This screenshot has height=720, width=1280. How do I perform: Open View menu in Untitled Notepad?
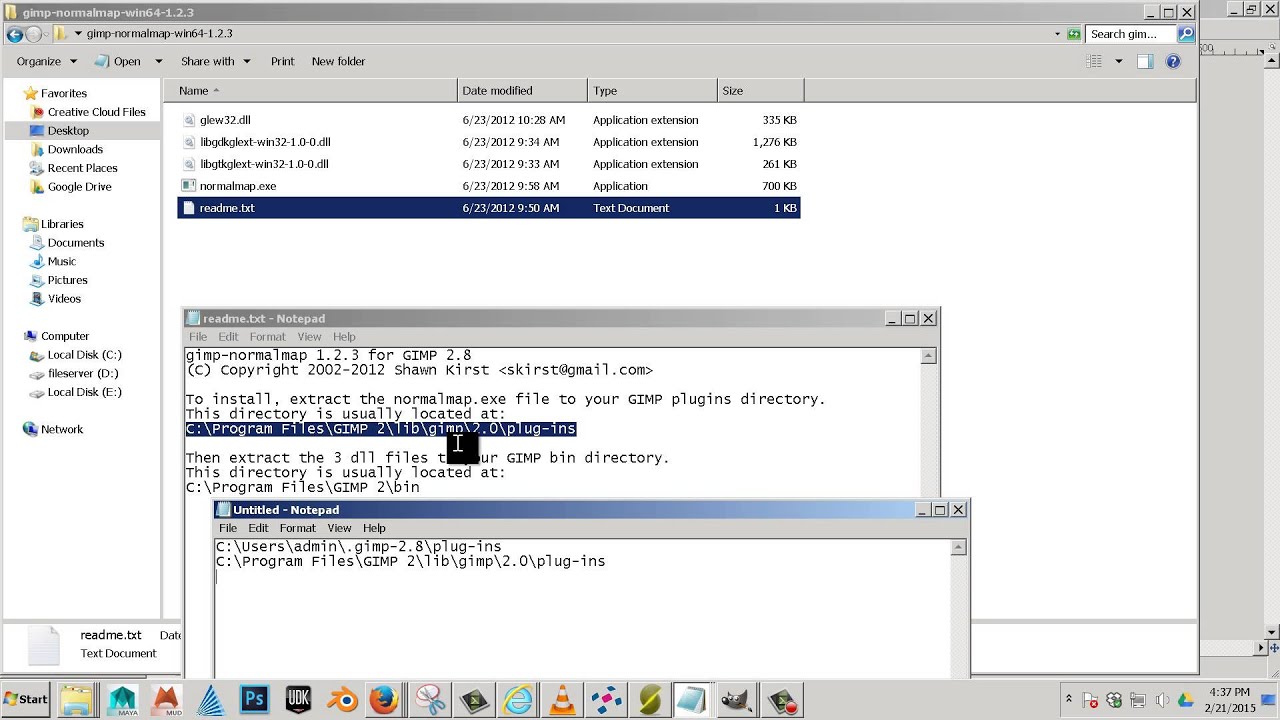pyautogui.click(x=339, y=528)
